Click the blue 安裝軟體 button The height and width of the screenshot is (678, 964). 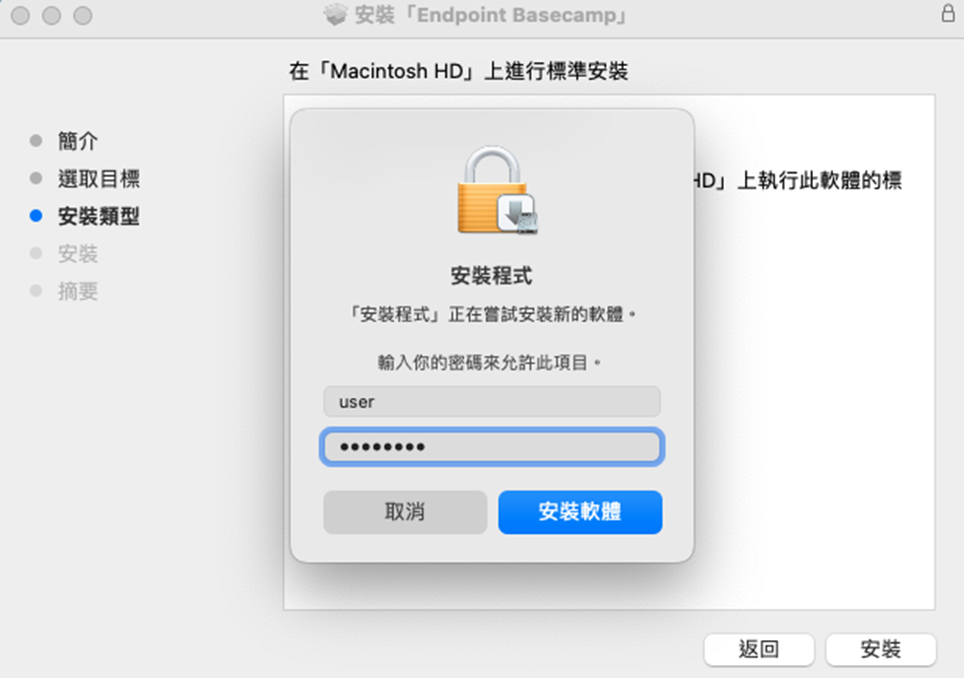pyautogui.click(x=580, y=511)
